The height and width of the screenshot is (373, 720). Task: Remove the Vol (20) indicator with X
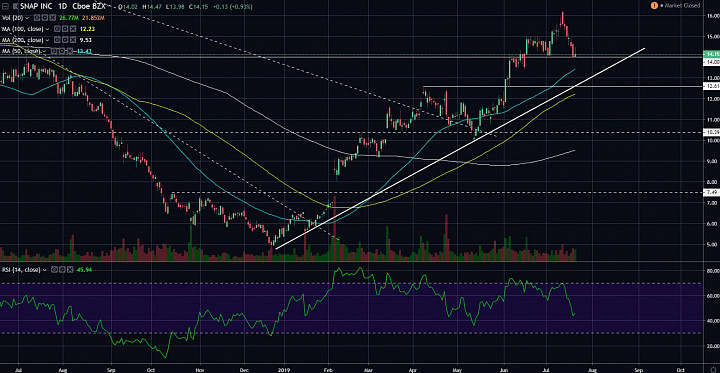[52, 18]
